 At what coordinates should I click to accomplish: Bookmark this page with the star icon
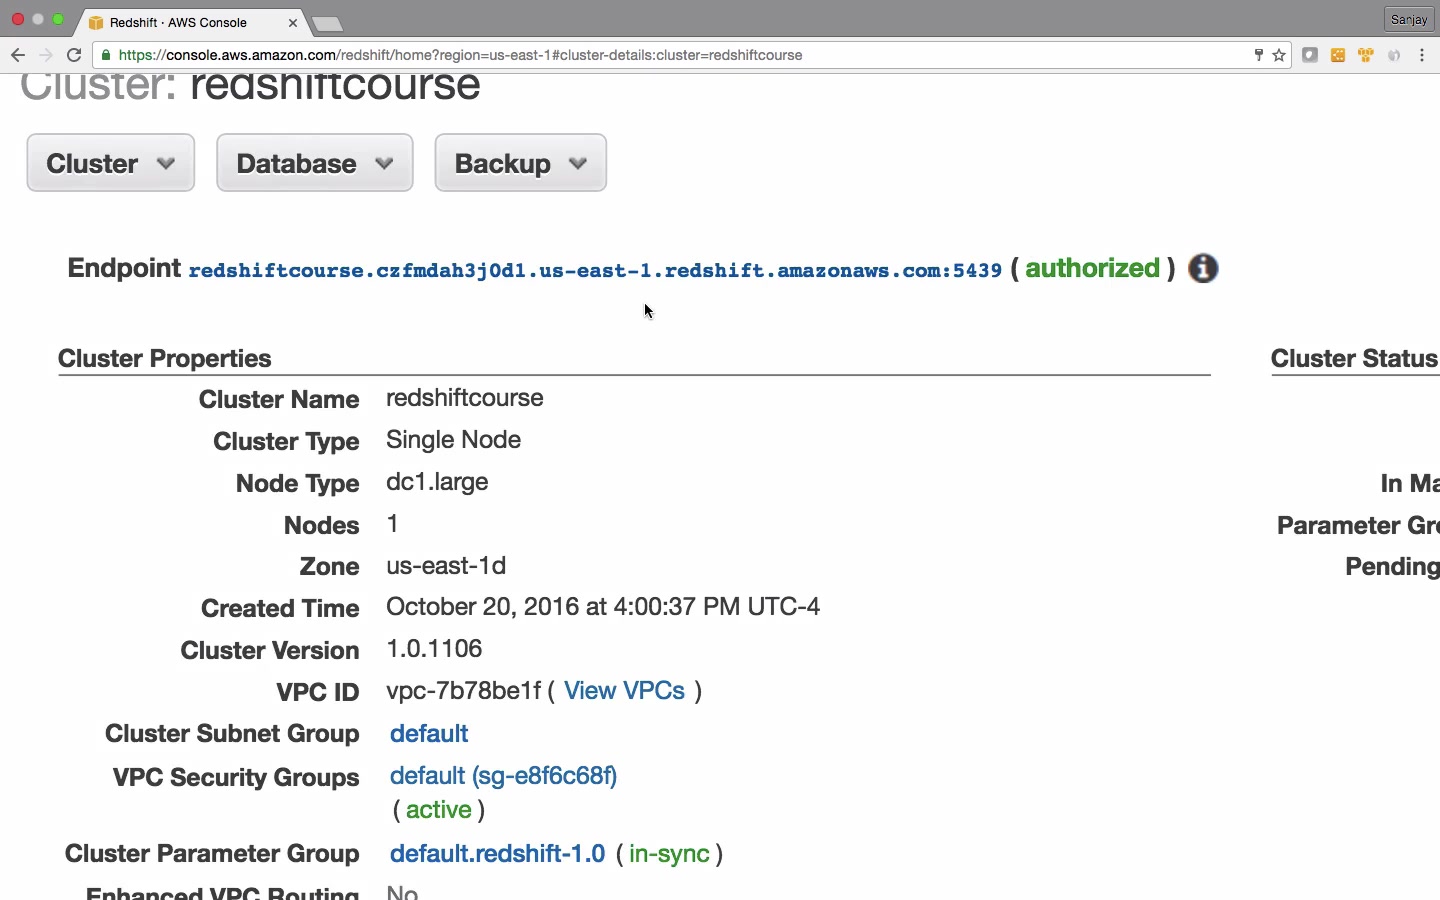coord(1279,55)
